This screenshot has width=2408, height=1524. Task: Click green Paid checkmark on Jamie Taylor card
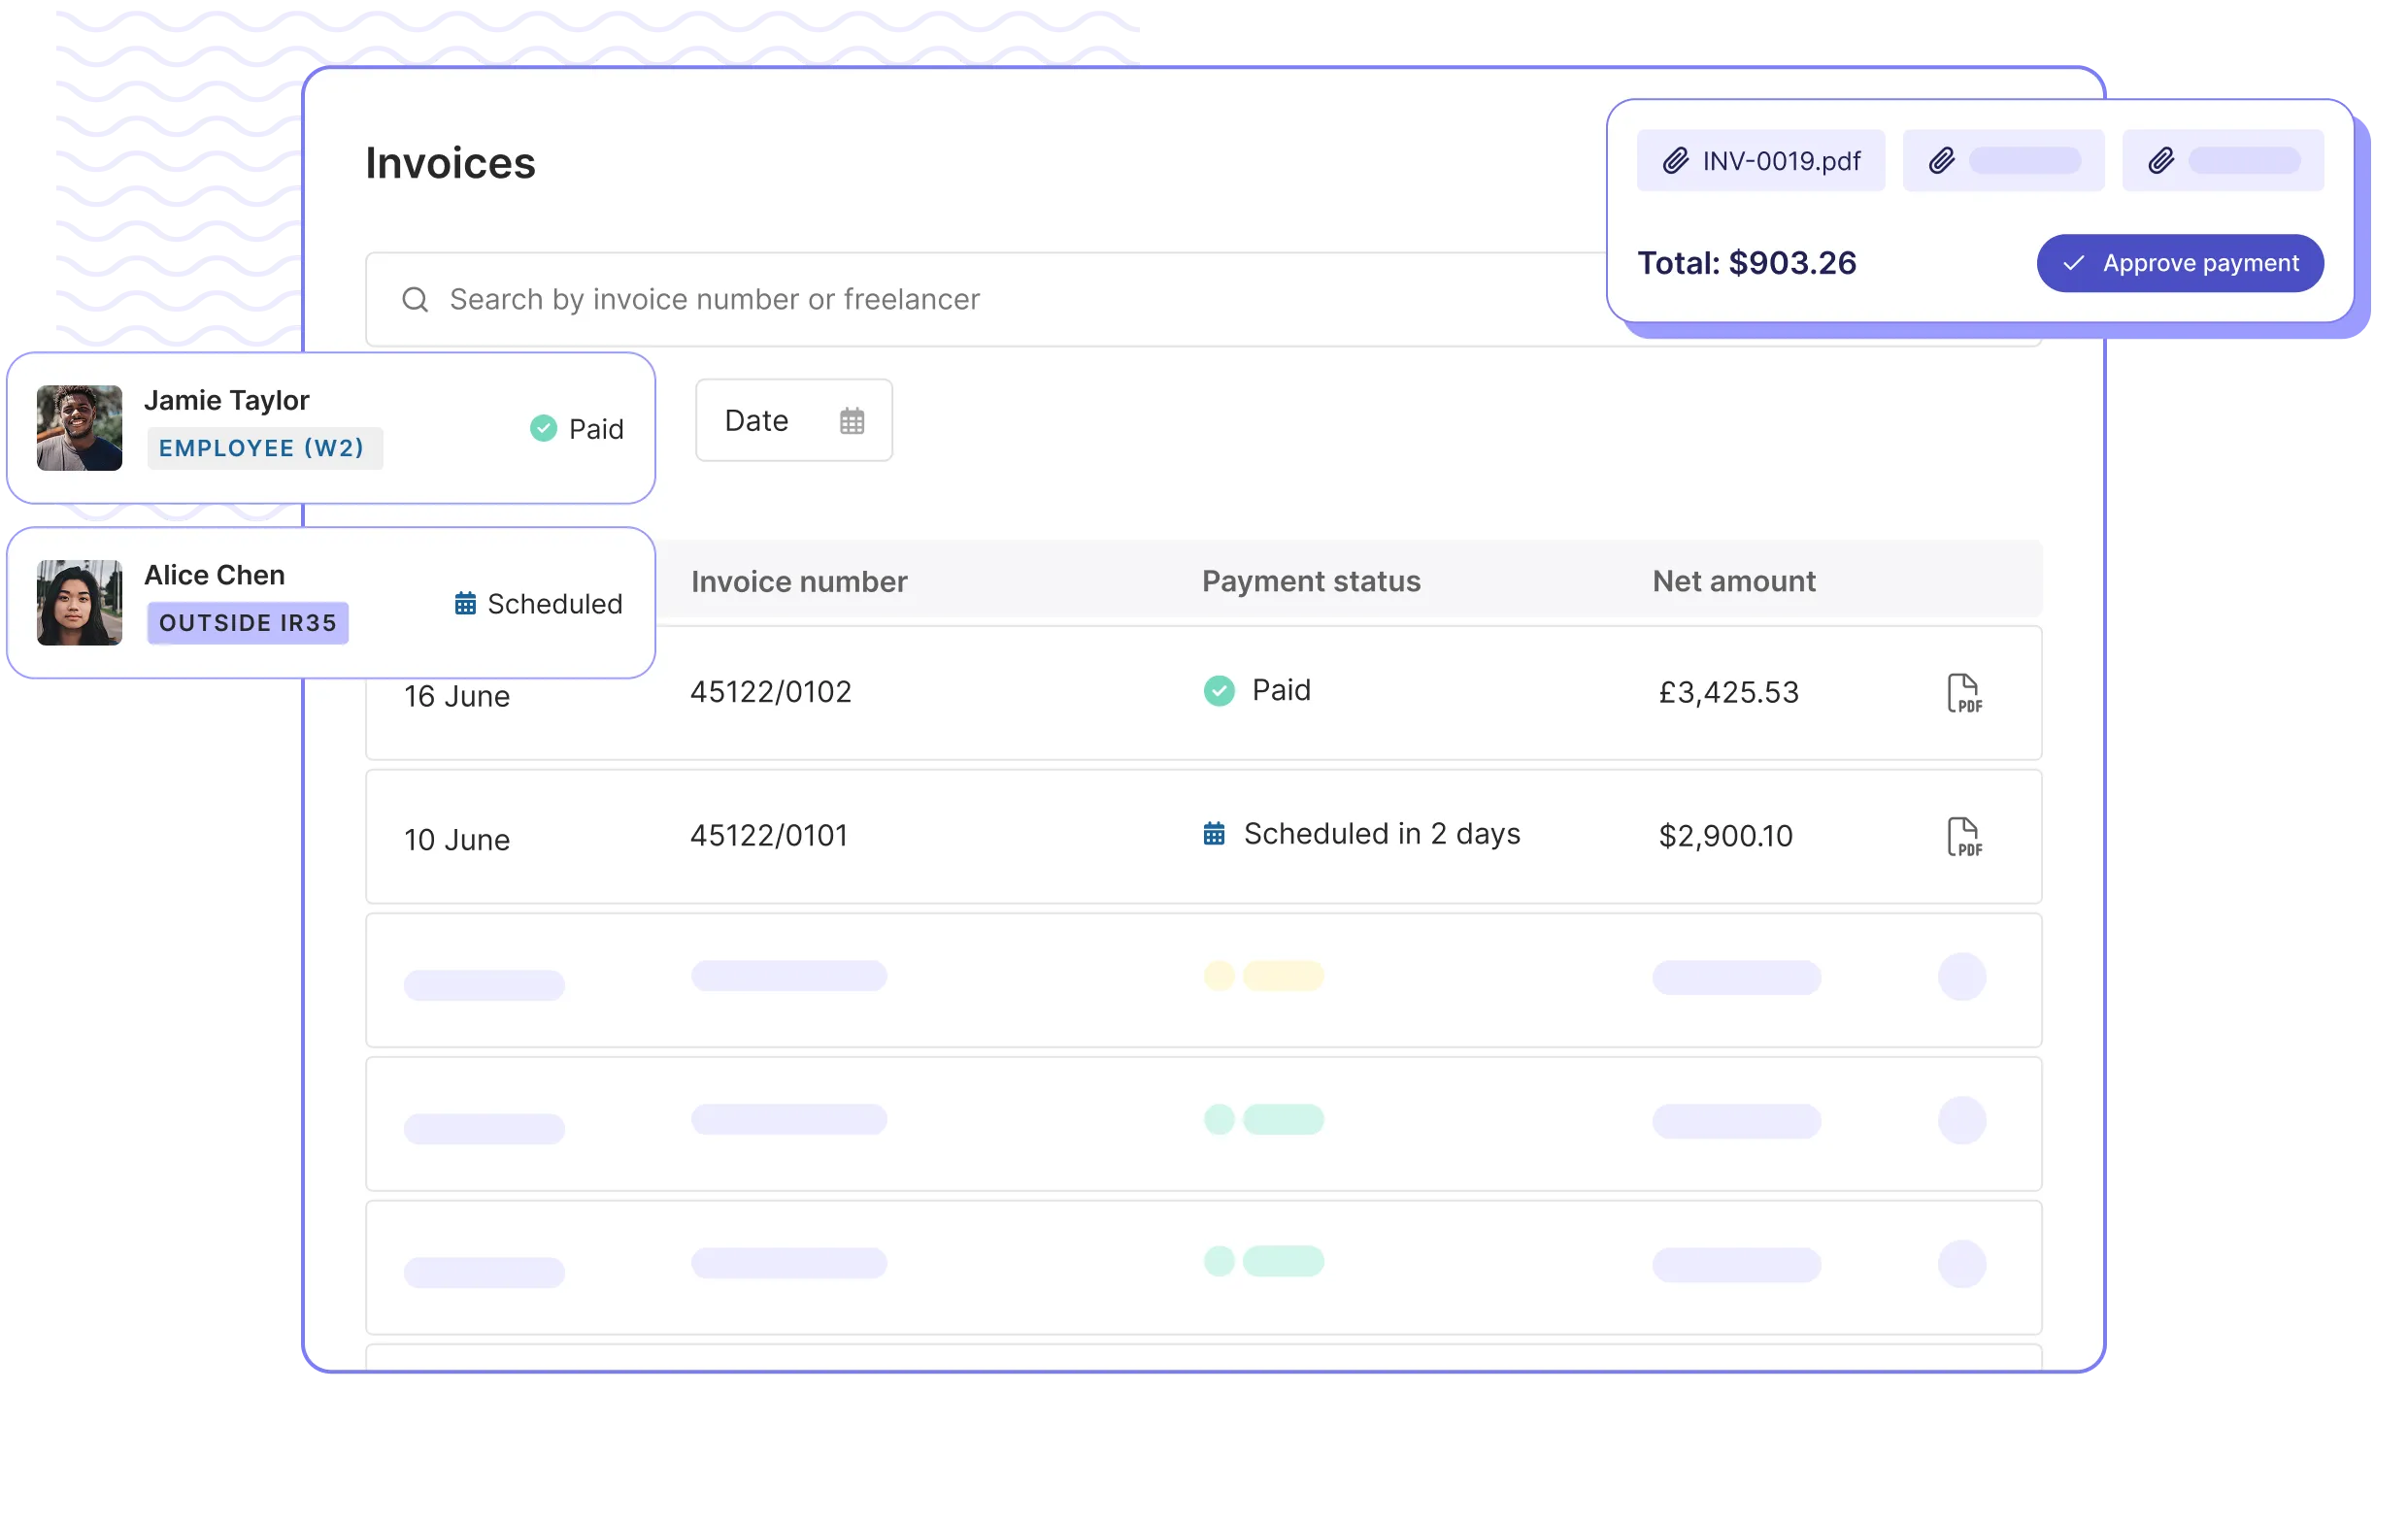point(543,429)
